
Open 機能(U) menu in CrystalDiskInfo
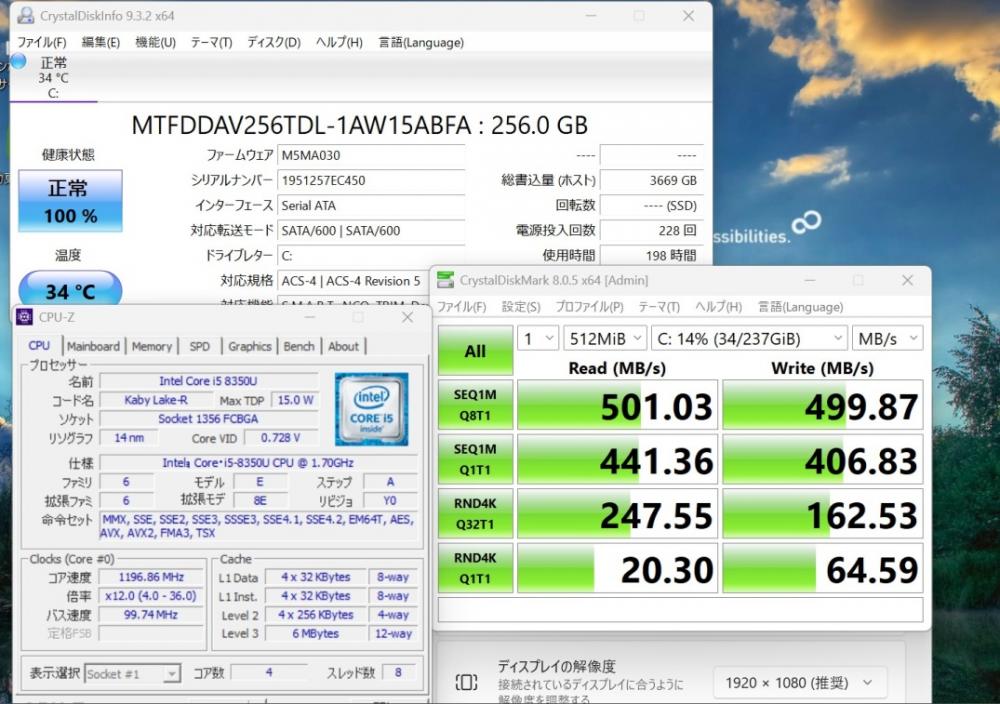(x=156, y=42)
